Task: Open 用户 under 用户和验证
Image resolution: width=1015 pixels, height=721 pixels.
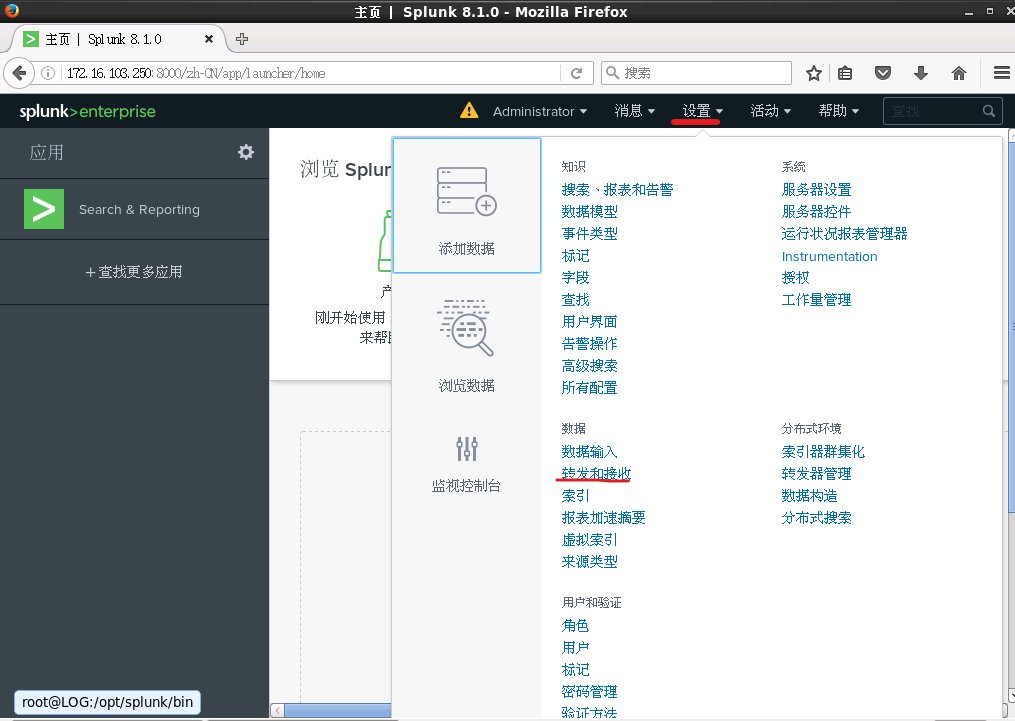Action: click(x=575, y=648)
